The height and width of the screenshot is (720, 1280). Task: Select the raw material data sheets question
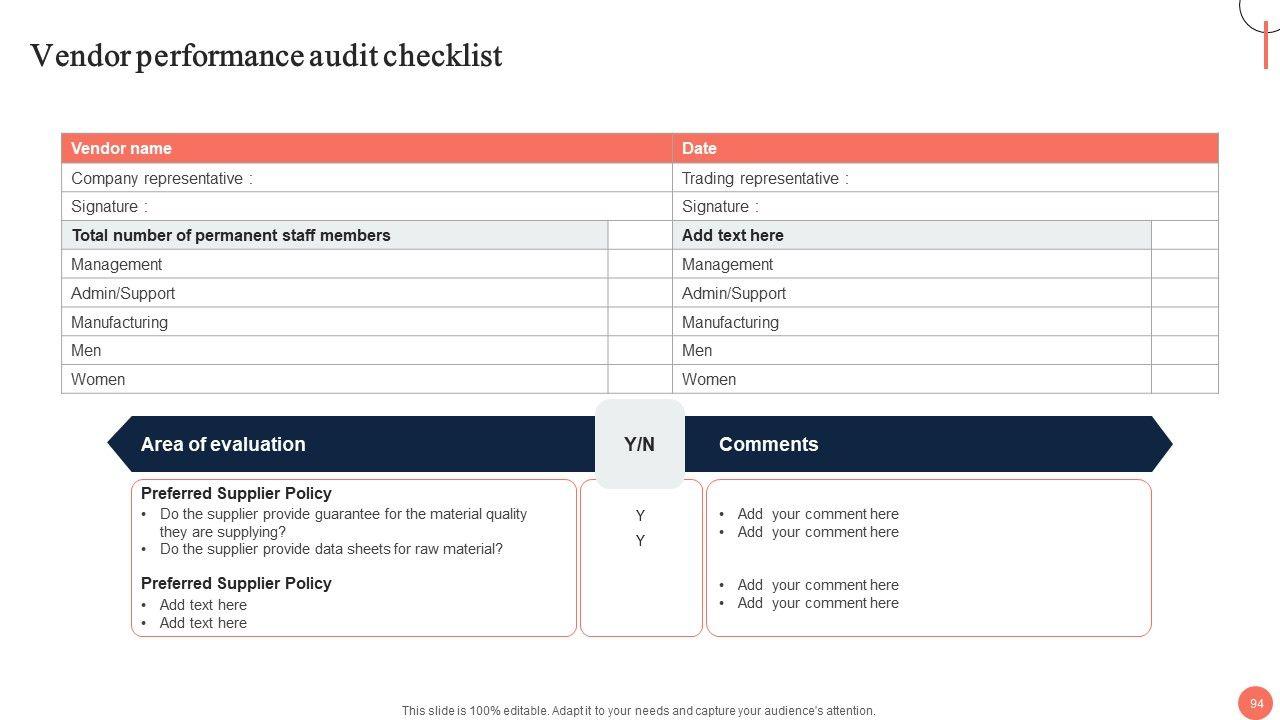331,549
